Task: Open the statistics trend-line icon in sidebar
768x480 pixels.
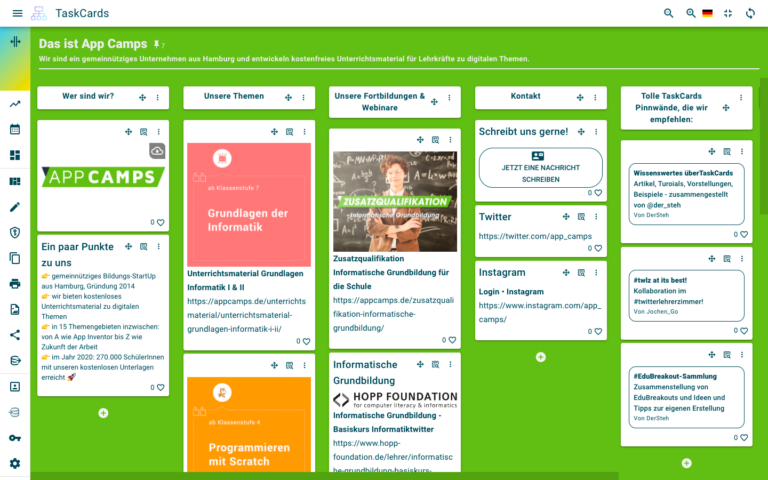Action: [x=15, y=104]
